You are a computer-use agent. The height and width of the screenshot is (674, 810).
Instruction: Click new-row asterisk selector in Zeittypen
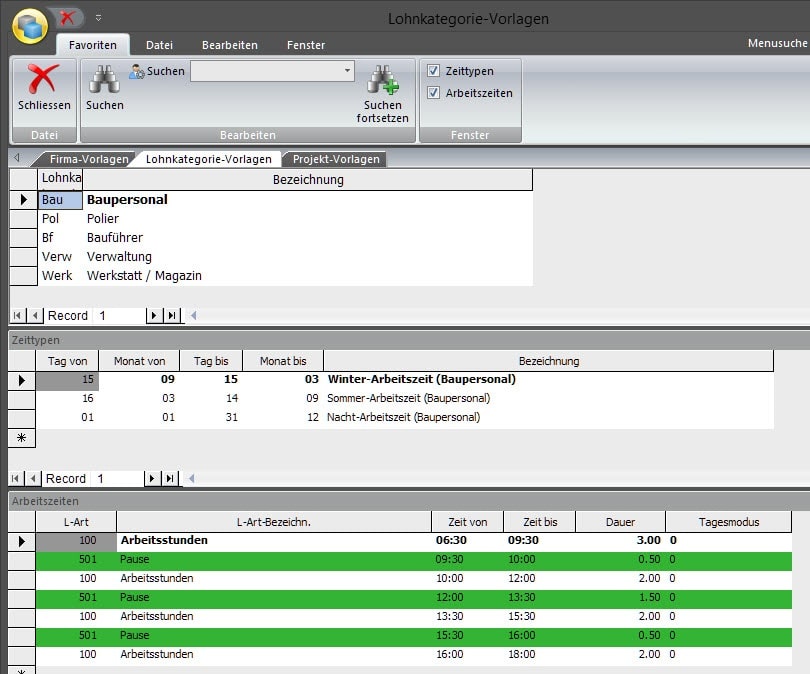click(22, 438)
